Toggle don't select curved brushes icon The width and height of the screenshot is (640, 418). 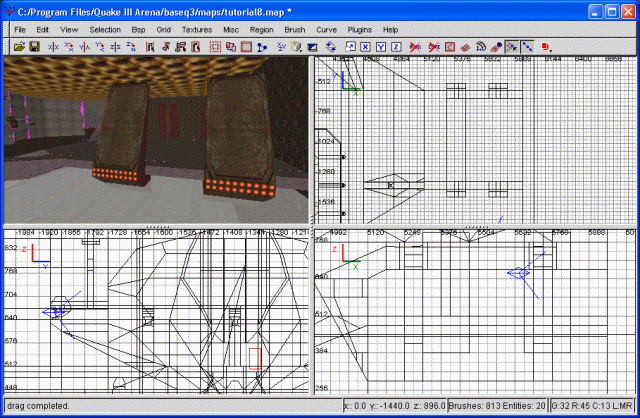coord(415,47)
